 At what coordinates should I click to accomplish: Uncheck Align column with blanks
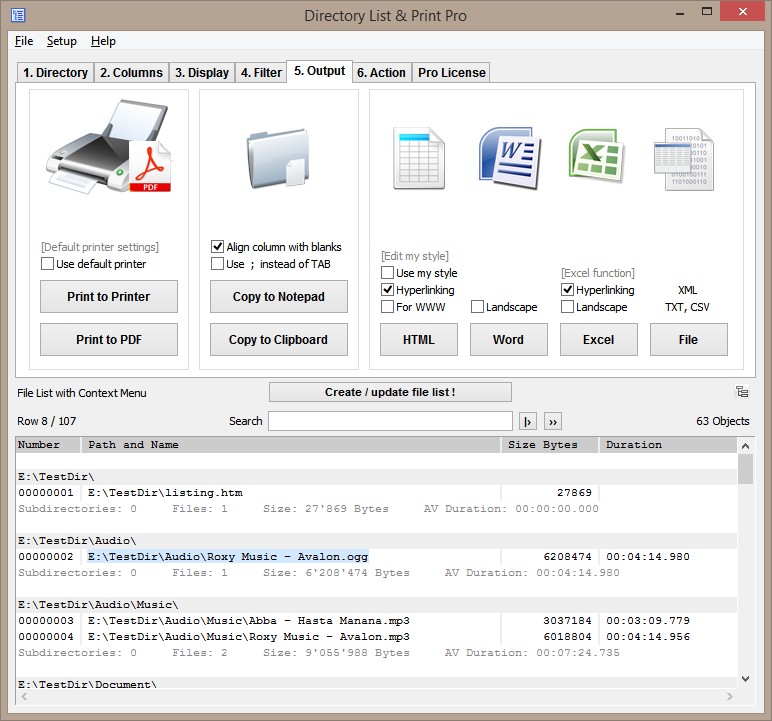(x=217, y=246)
